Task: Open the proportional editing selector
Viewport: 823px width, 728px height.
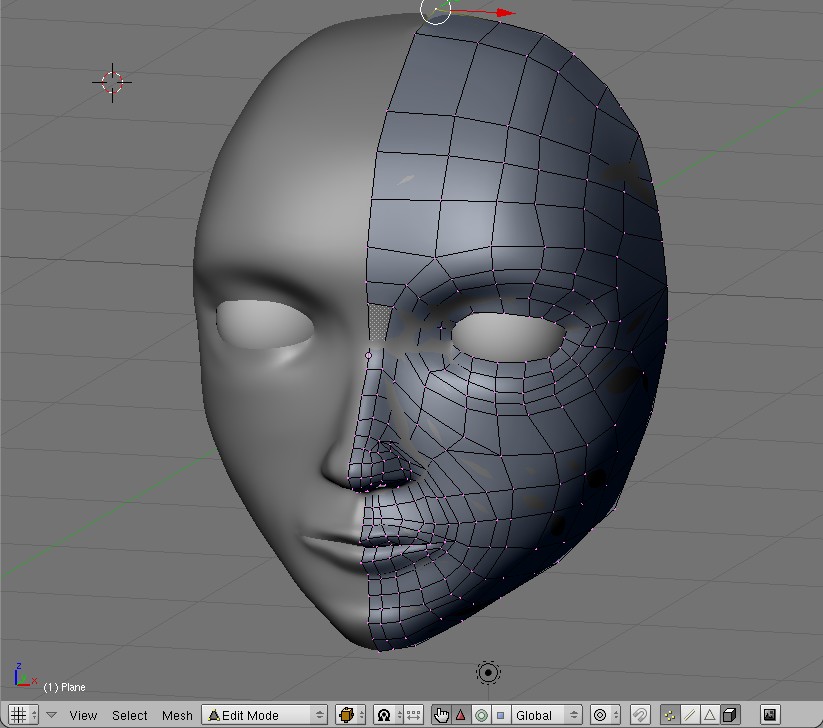Action: [x=604, y=715]
